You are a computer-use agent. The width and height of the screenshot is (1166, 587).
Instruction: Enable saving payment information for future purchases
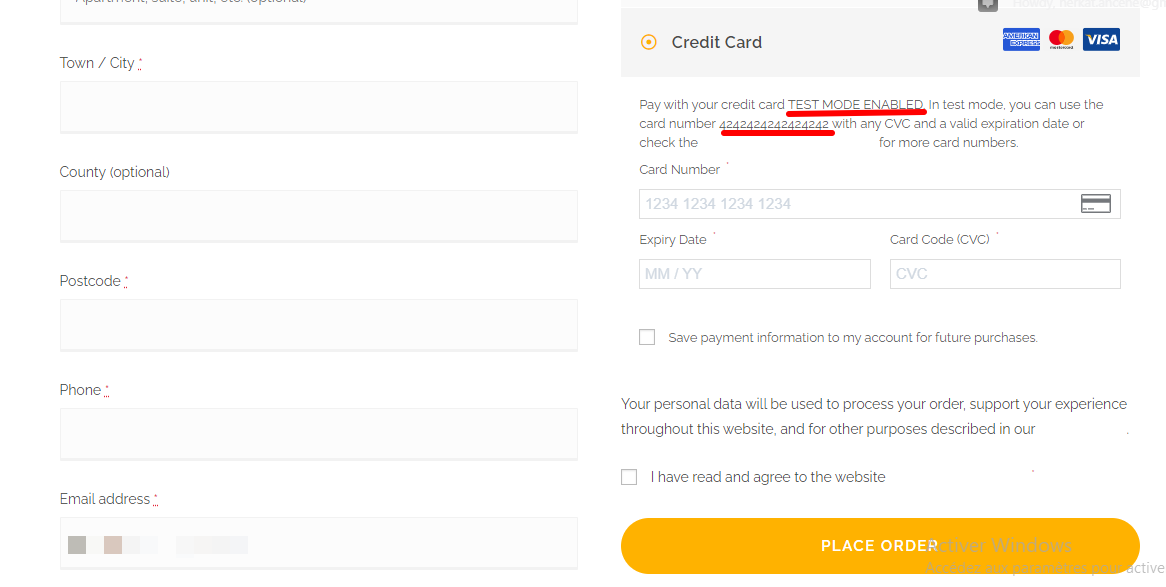647,338
